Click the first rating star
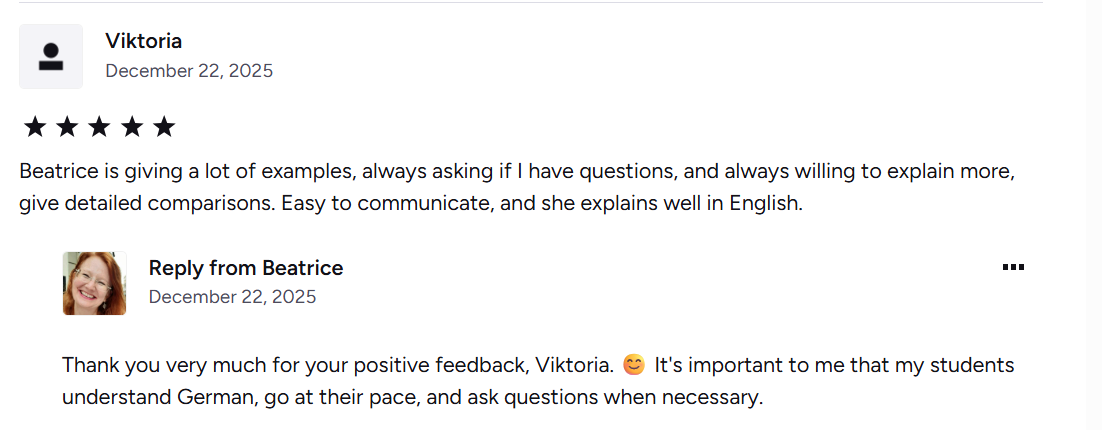Viewport: 1102px width, 430px height. [35, 127]
